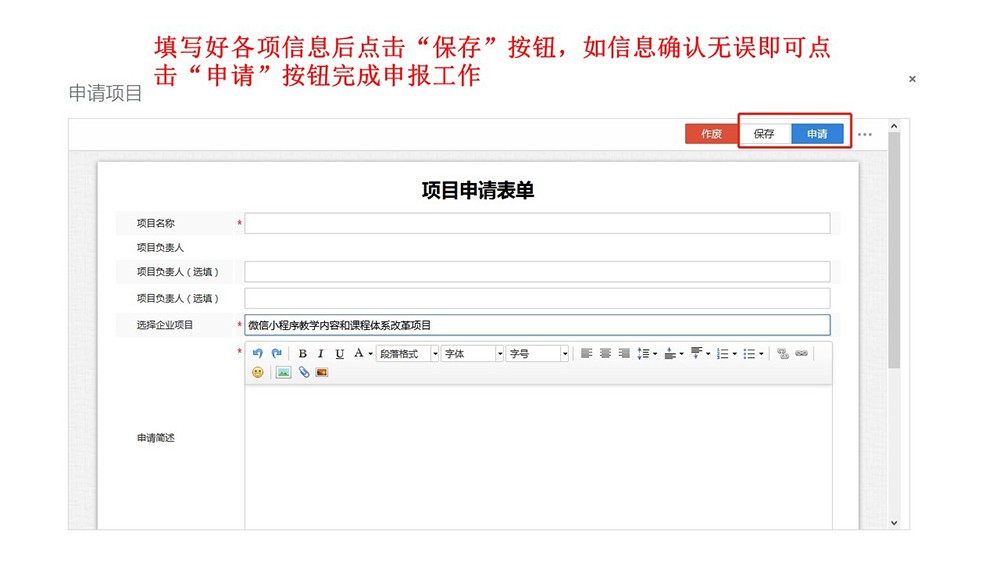Click the redo icon in editor toolbar
This screenshot has height=563, width=1000.
277,353
